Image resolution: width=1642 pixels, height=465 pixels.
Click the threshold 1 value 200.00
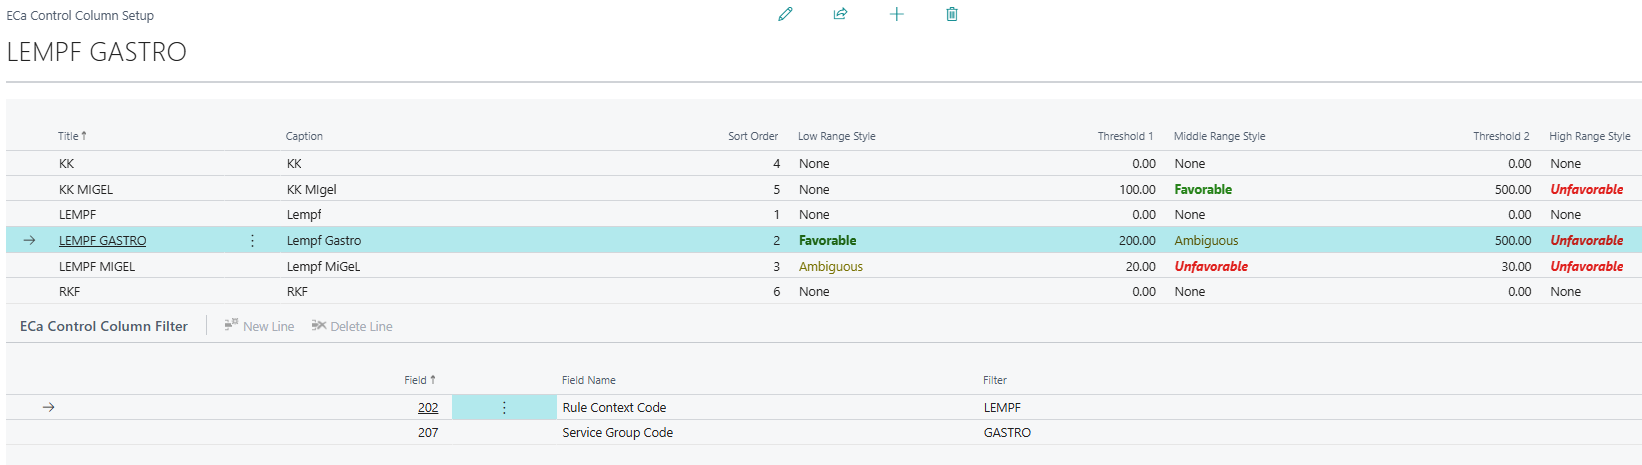pos(1137,241)
